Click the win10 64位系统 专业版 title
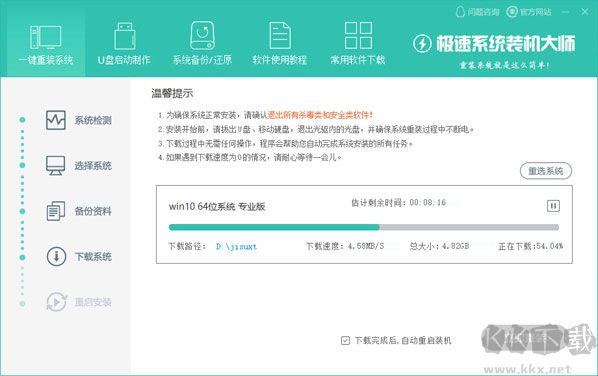 pyautogui.click(x=217, y=207)
